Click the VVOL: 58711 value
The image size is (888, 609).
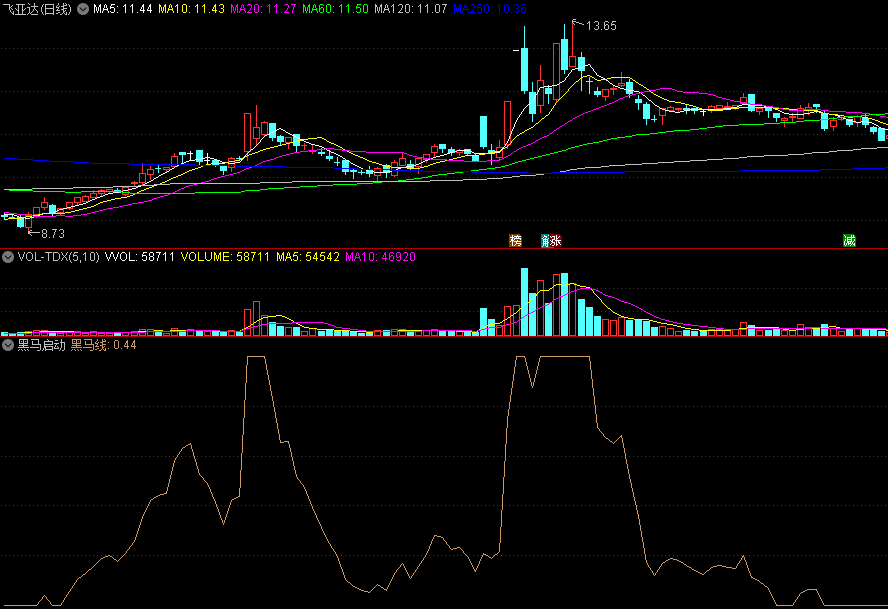tap(140, 257)
